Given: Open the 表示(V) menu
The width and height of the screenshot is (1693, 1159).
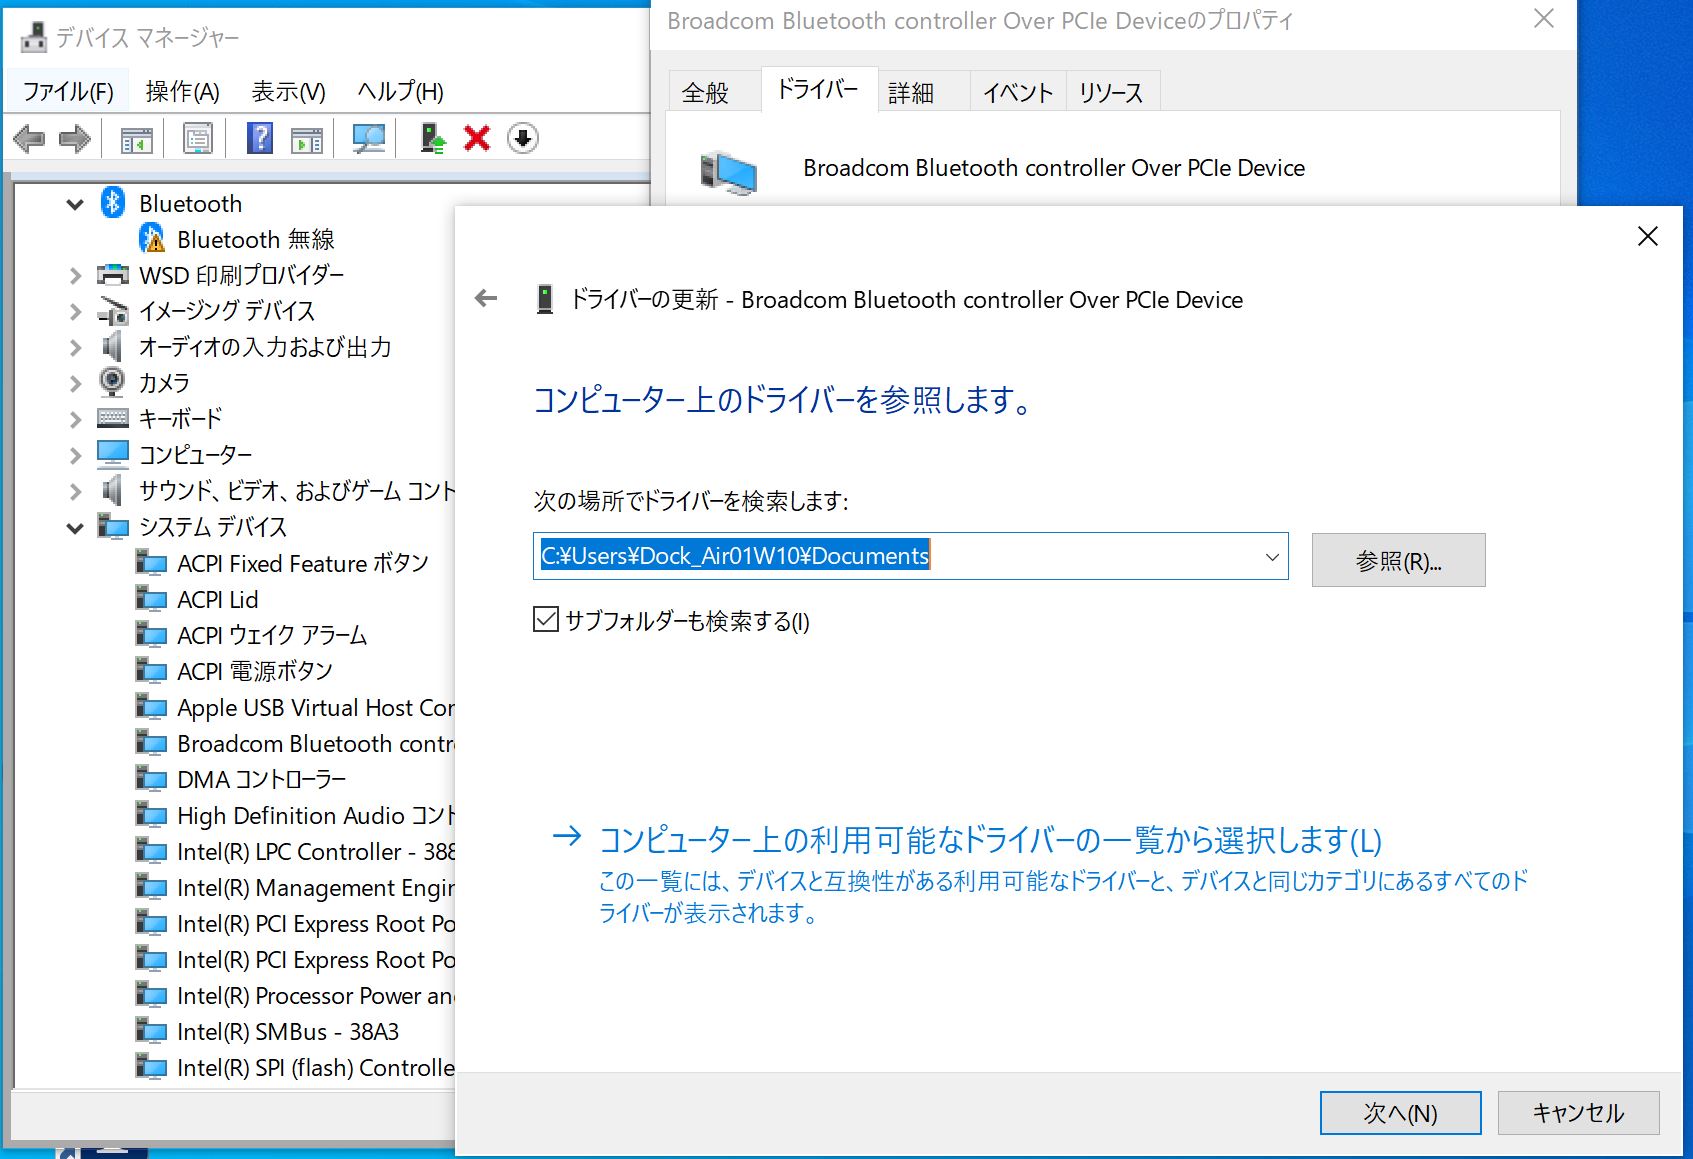Looking at the screenshot, I should pyautogui.click(x=288, y=92).
